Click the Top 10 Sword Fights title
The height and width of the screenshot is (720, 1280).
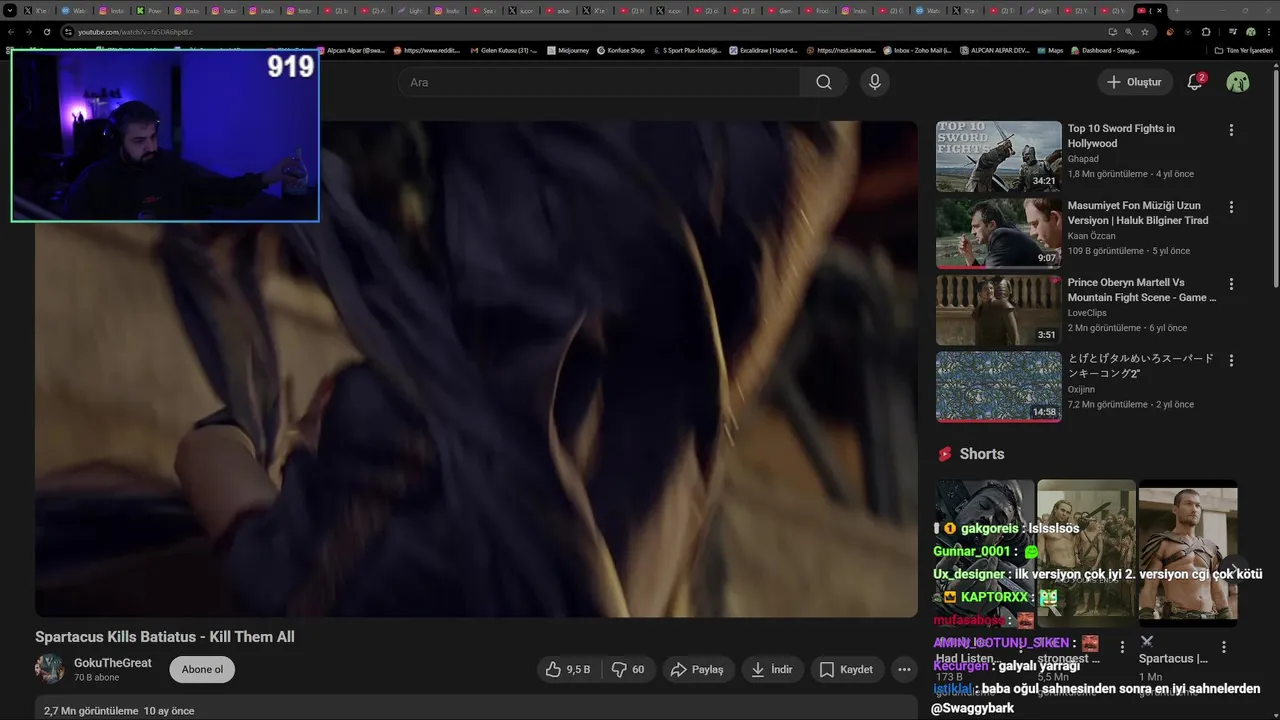1121,136
